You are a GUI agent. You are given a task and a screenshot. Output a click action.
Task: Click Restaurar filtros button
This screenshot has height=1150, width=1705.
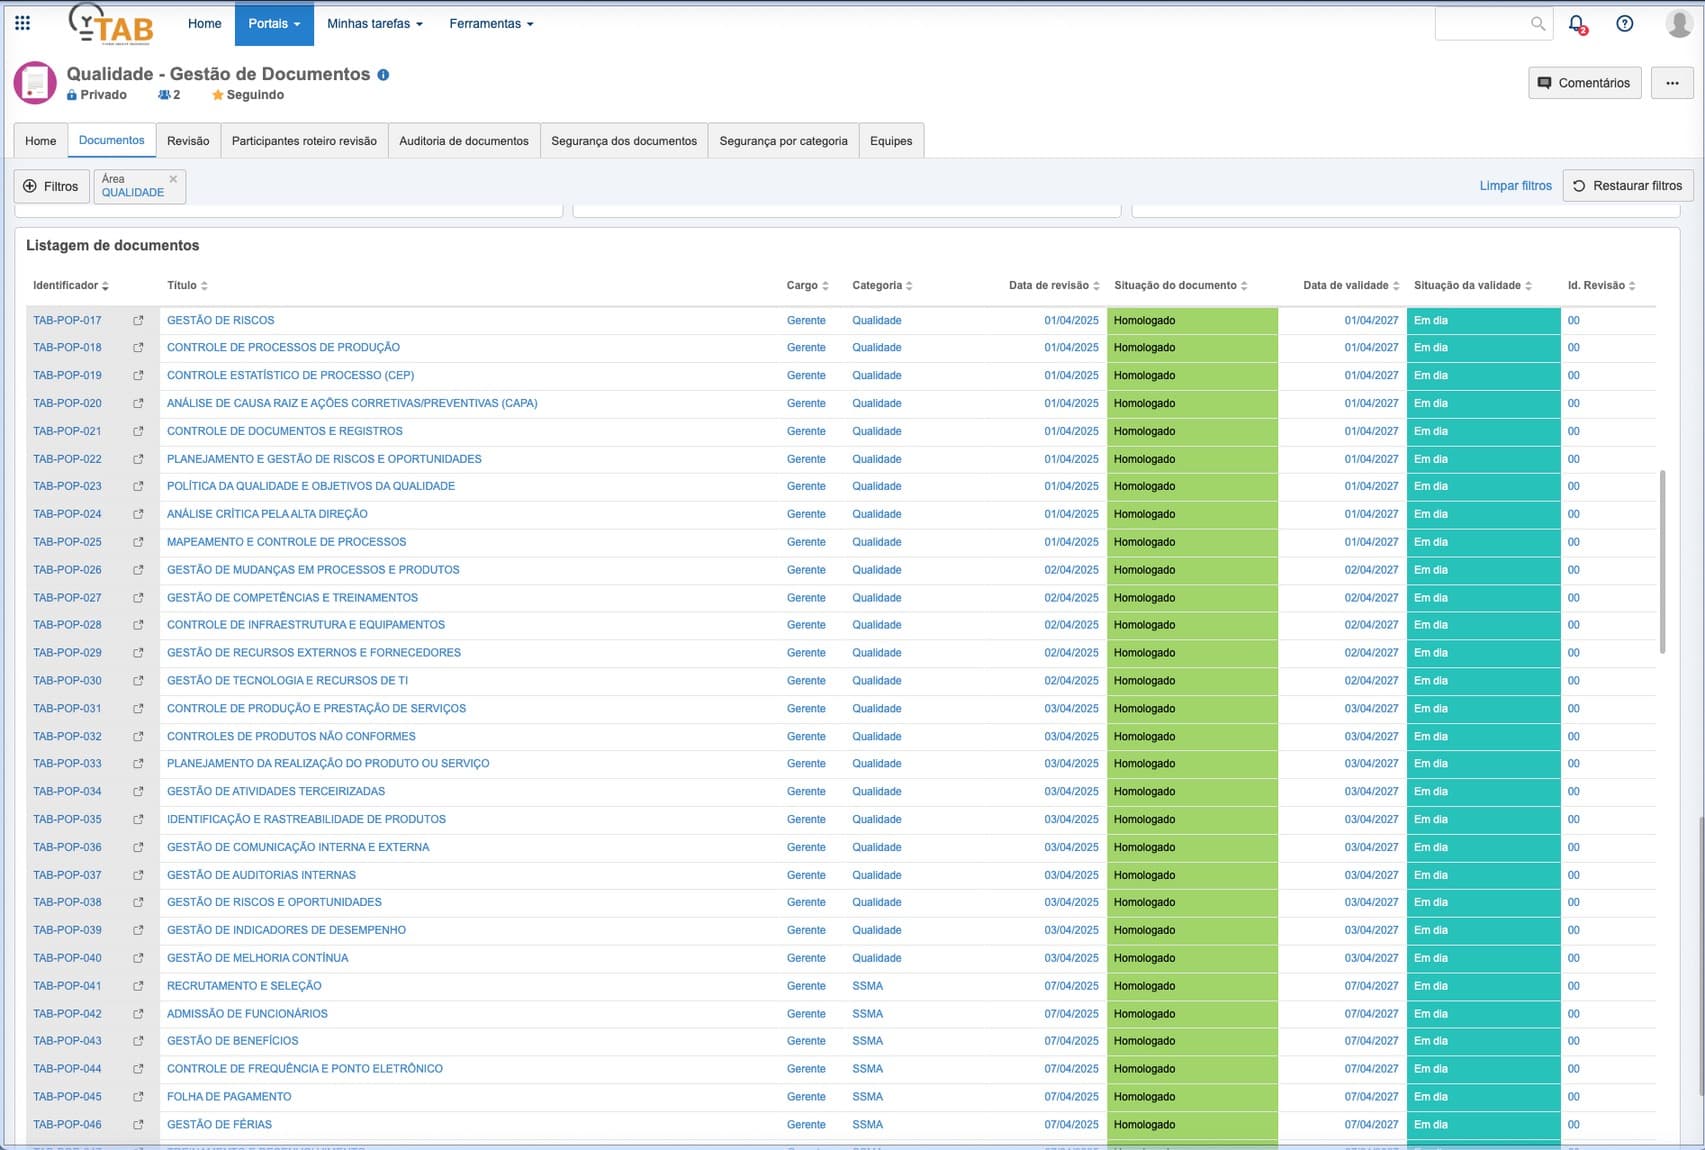[x=1627, y=186]
